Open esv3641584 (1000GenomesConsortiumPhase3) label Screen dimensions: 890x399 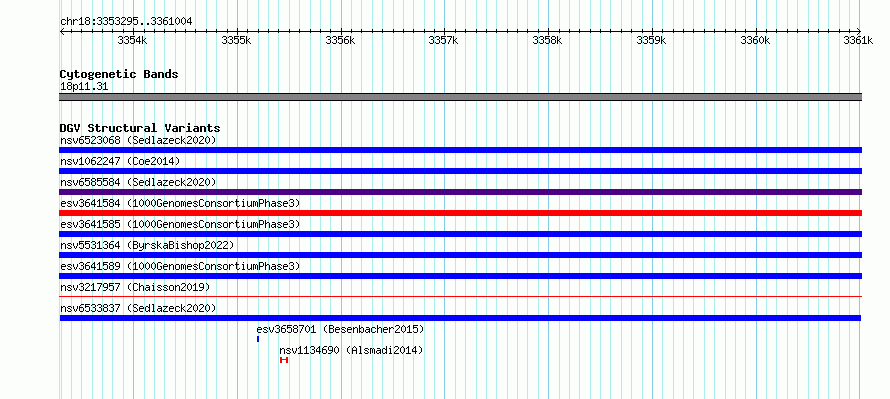coord(180,203)
